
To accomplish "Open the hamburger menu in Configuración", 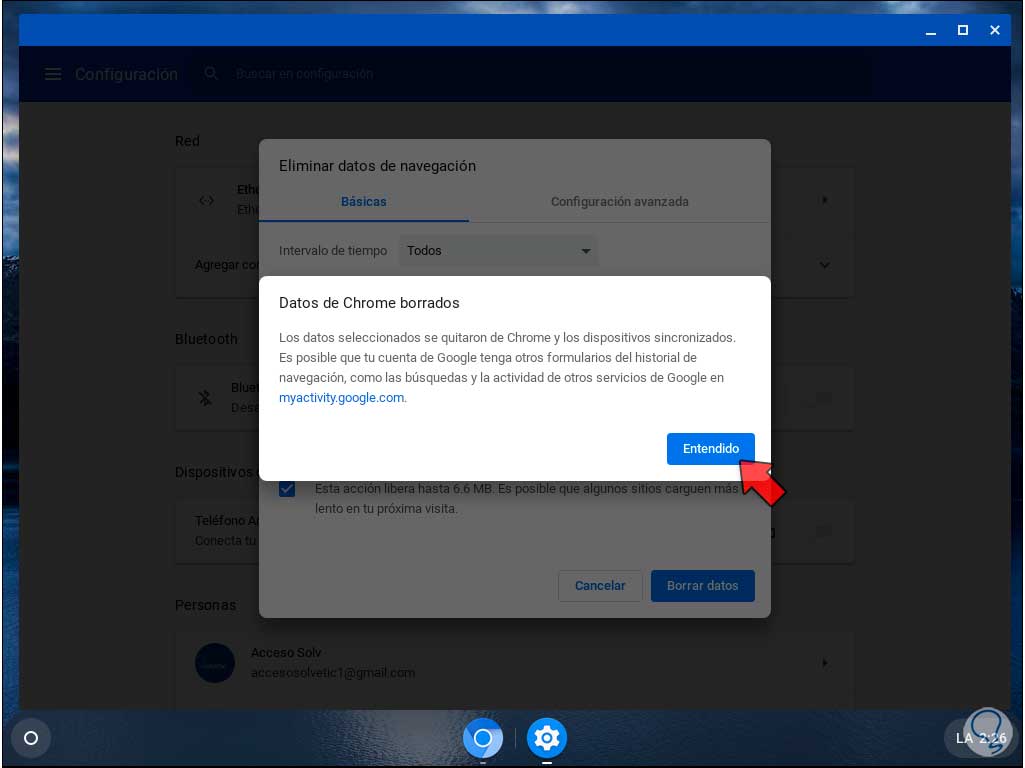I will [53, 74].
